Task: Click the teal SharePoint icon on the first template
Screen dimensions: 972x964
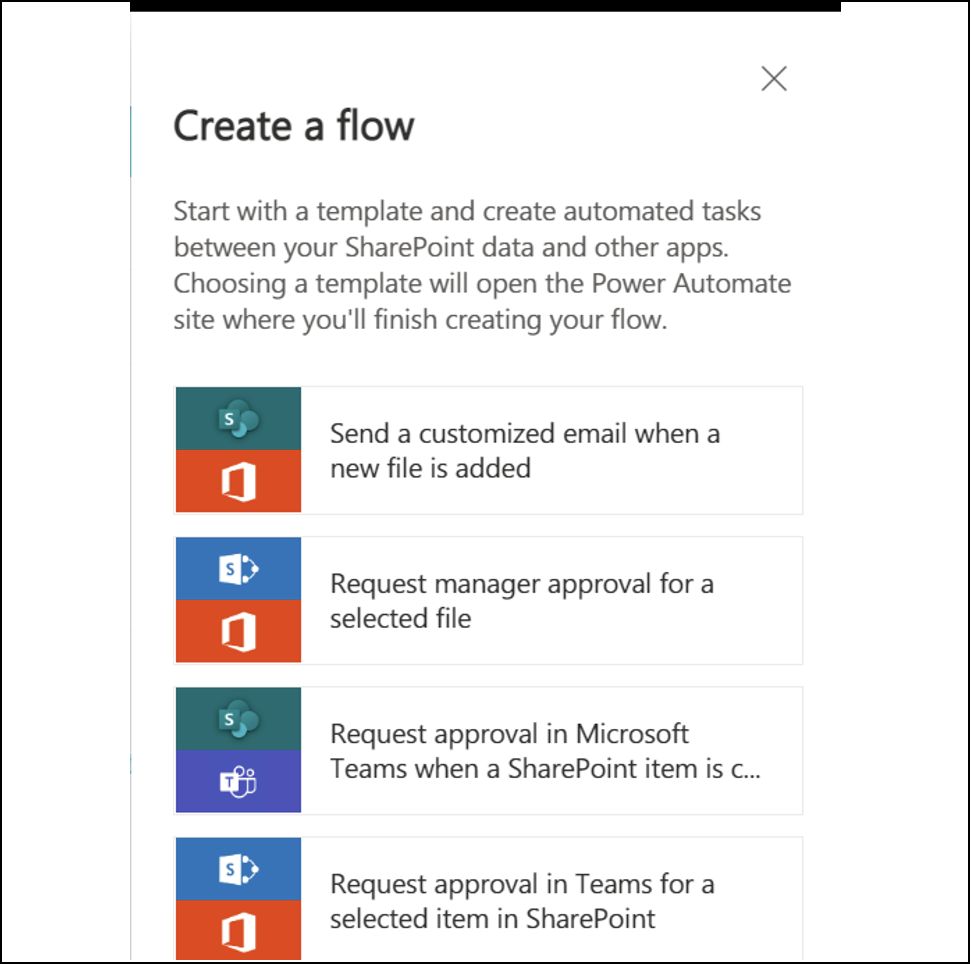Action: [x=238, y=417]
